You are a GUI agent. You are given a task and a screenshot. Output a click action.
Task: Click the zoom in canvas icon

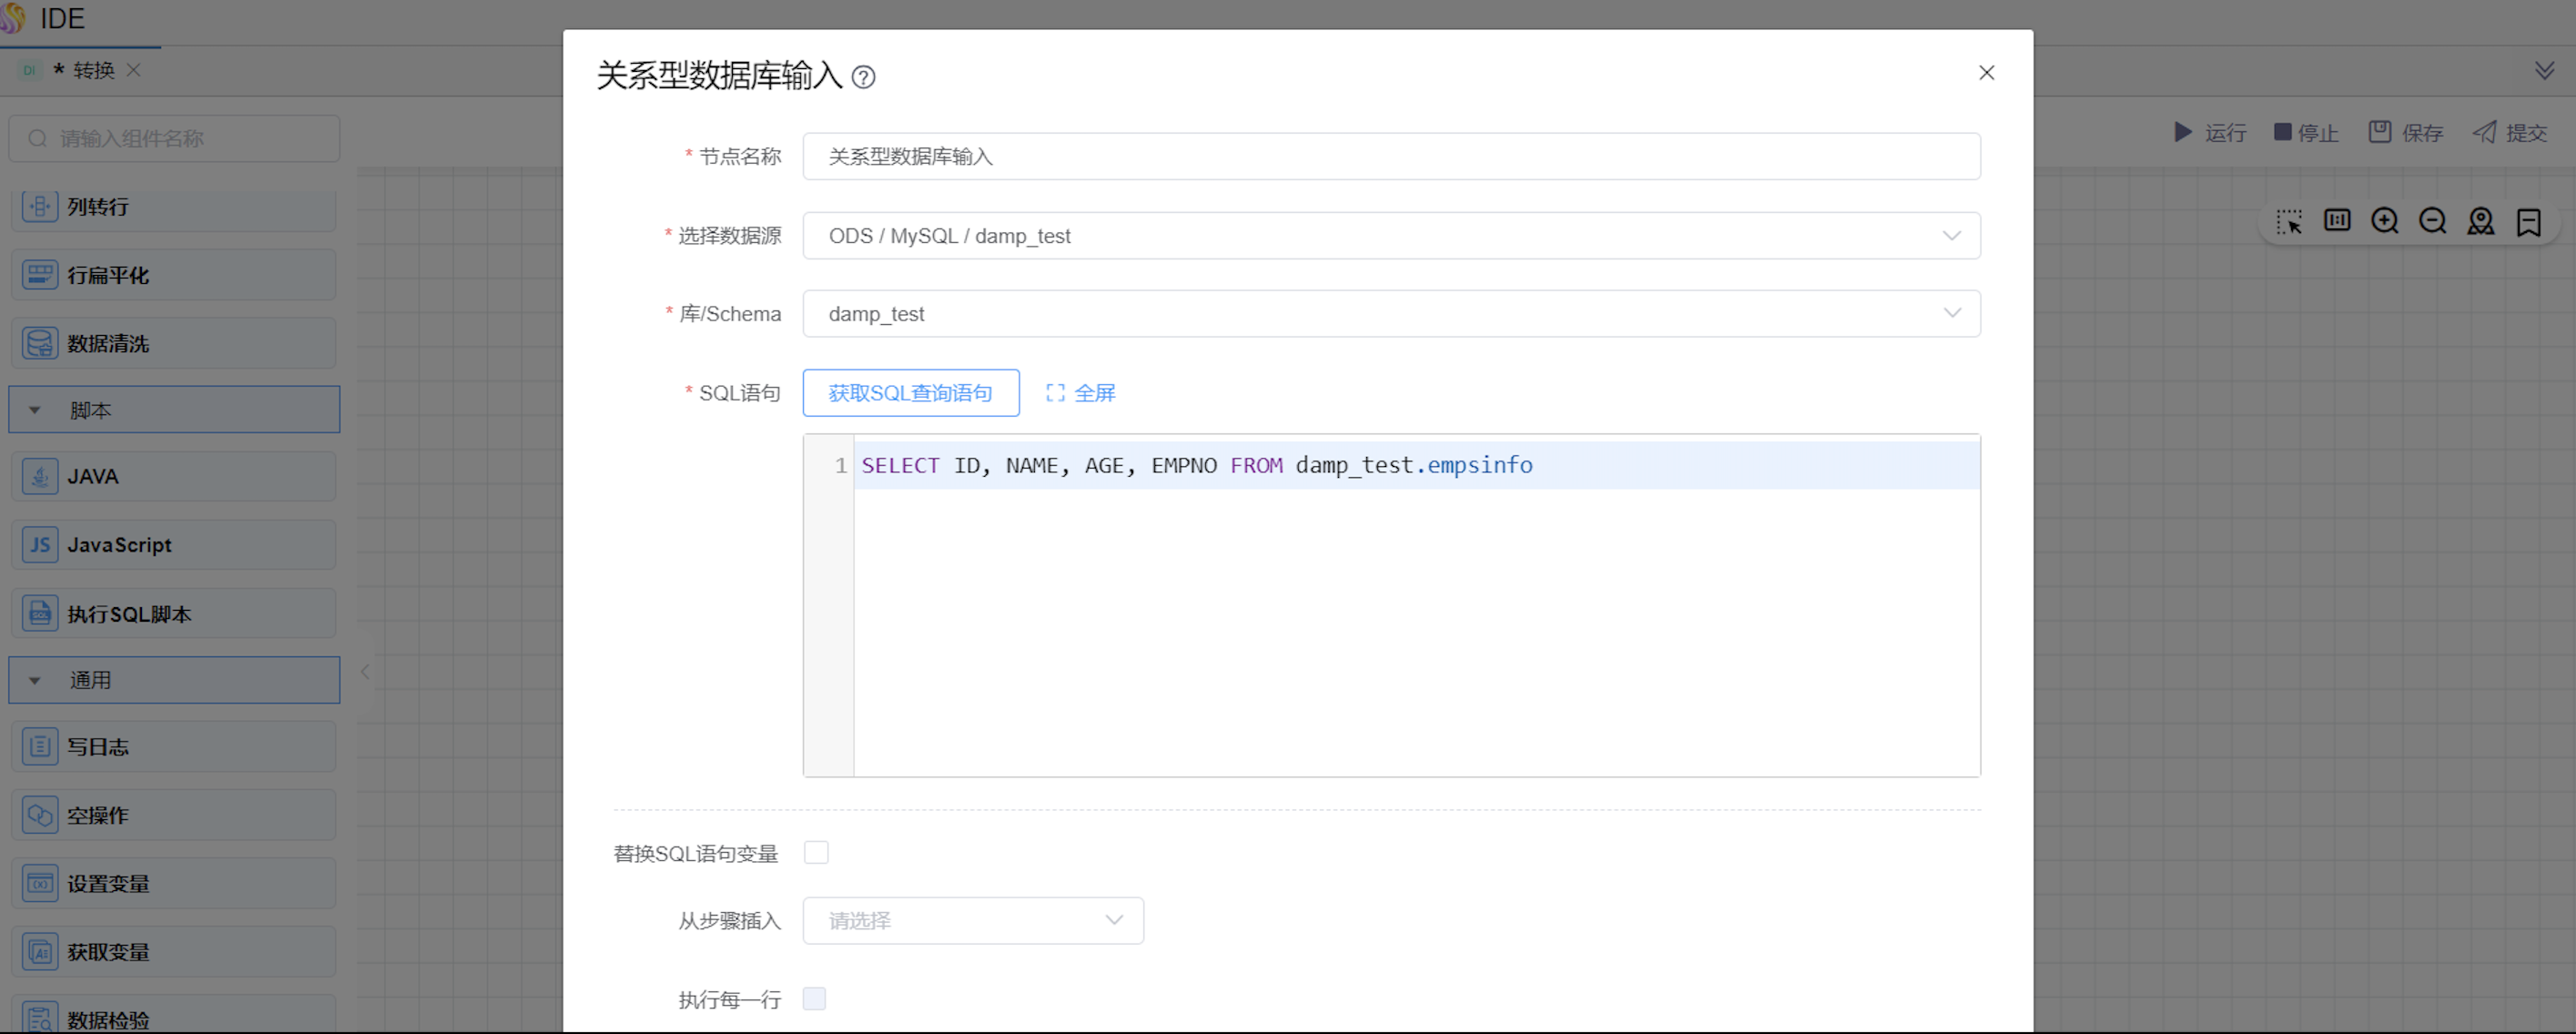[x=2385, y=221]
